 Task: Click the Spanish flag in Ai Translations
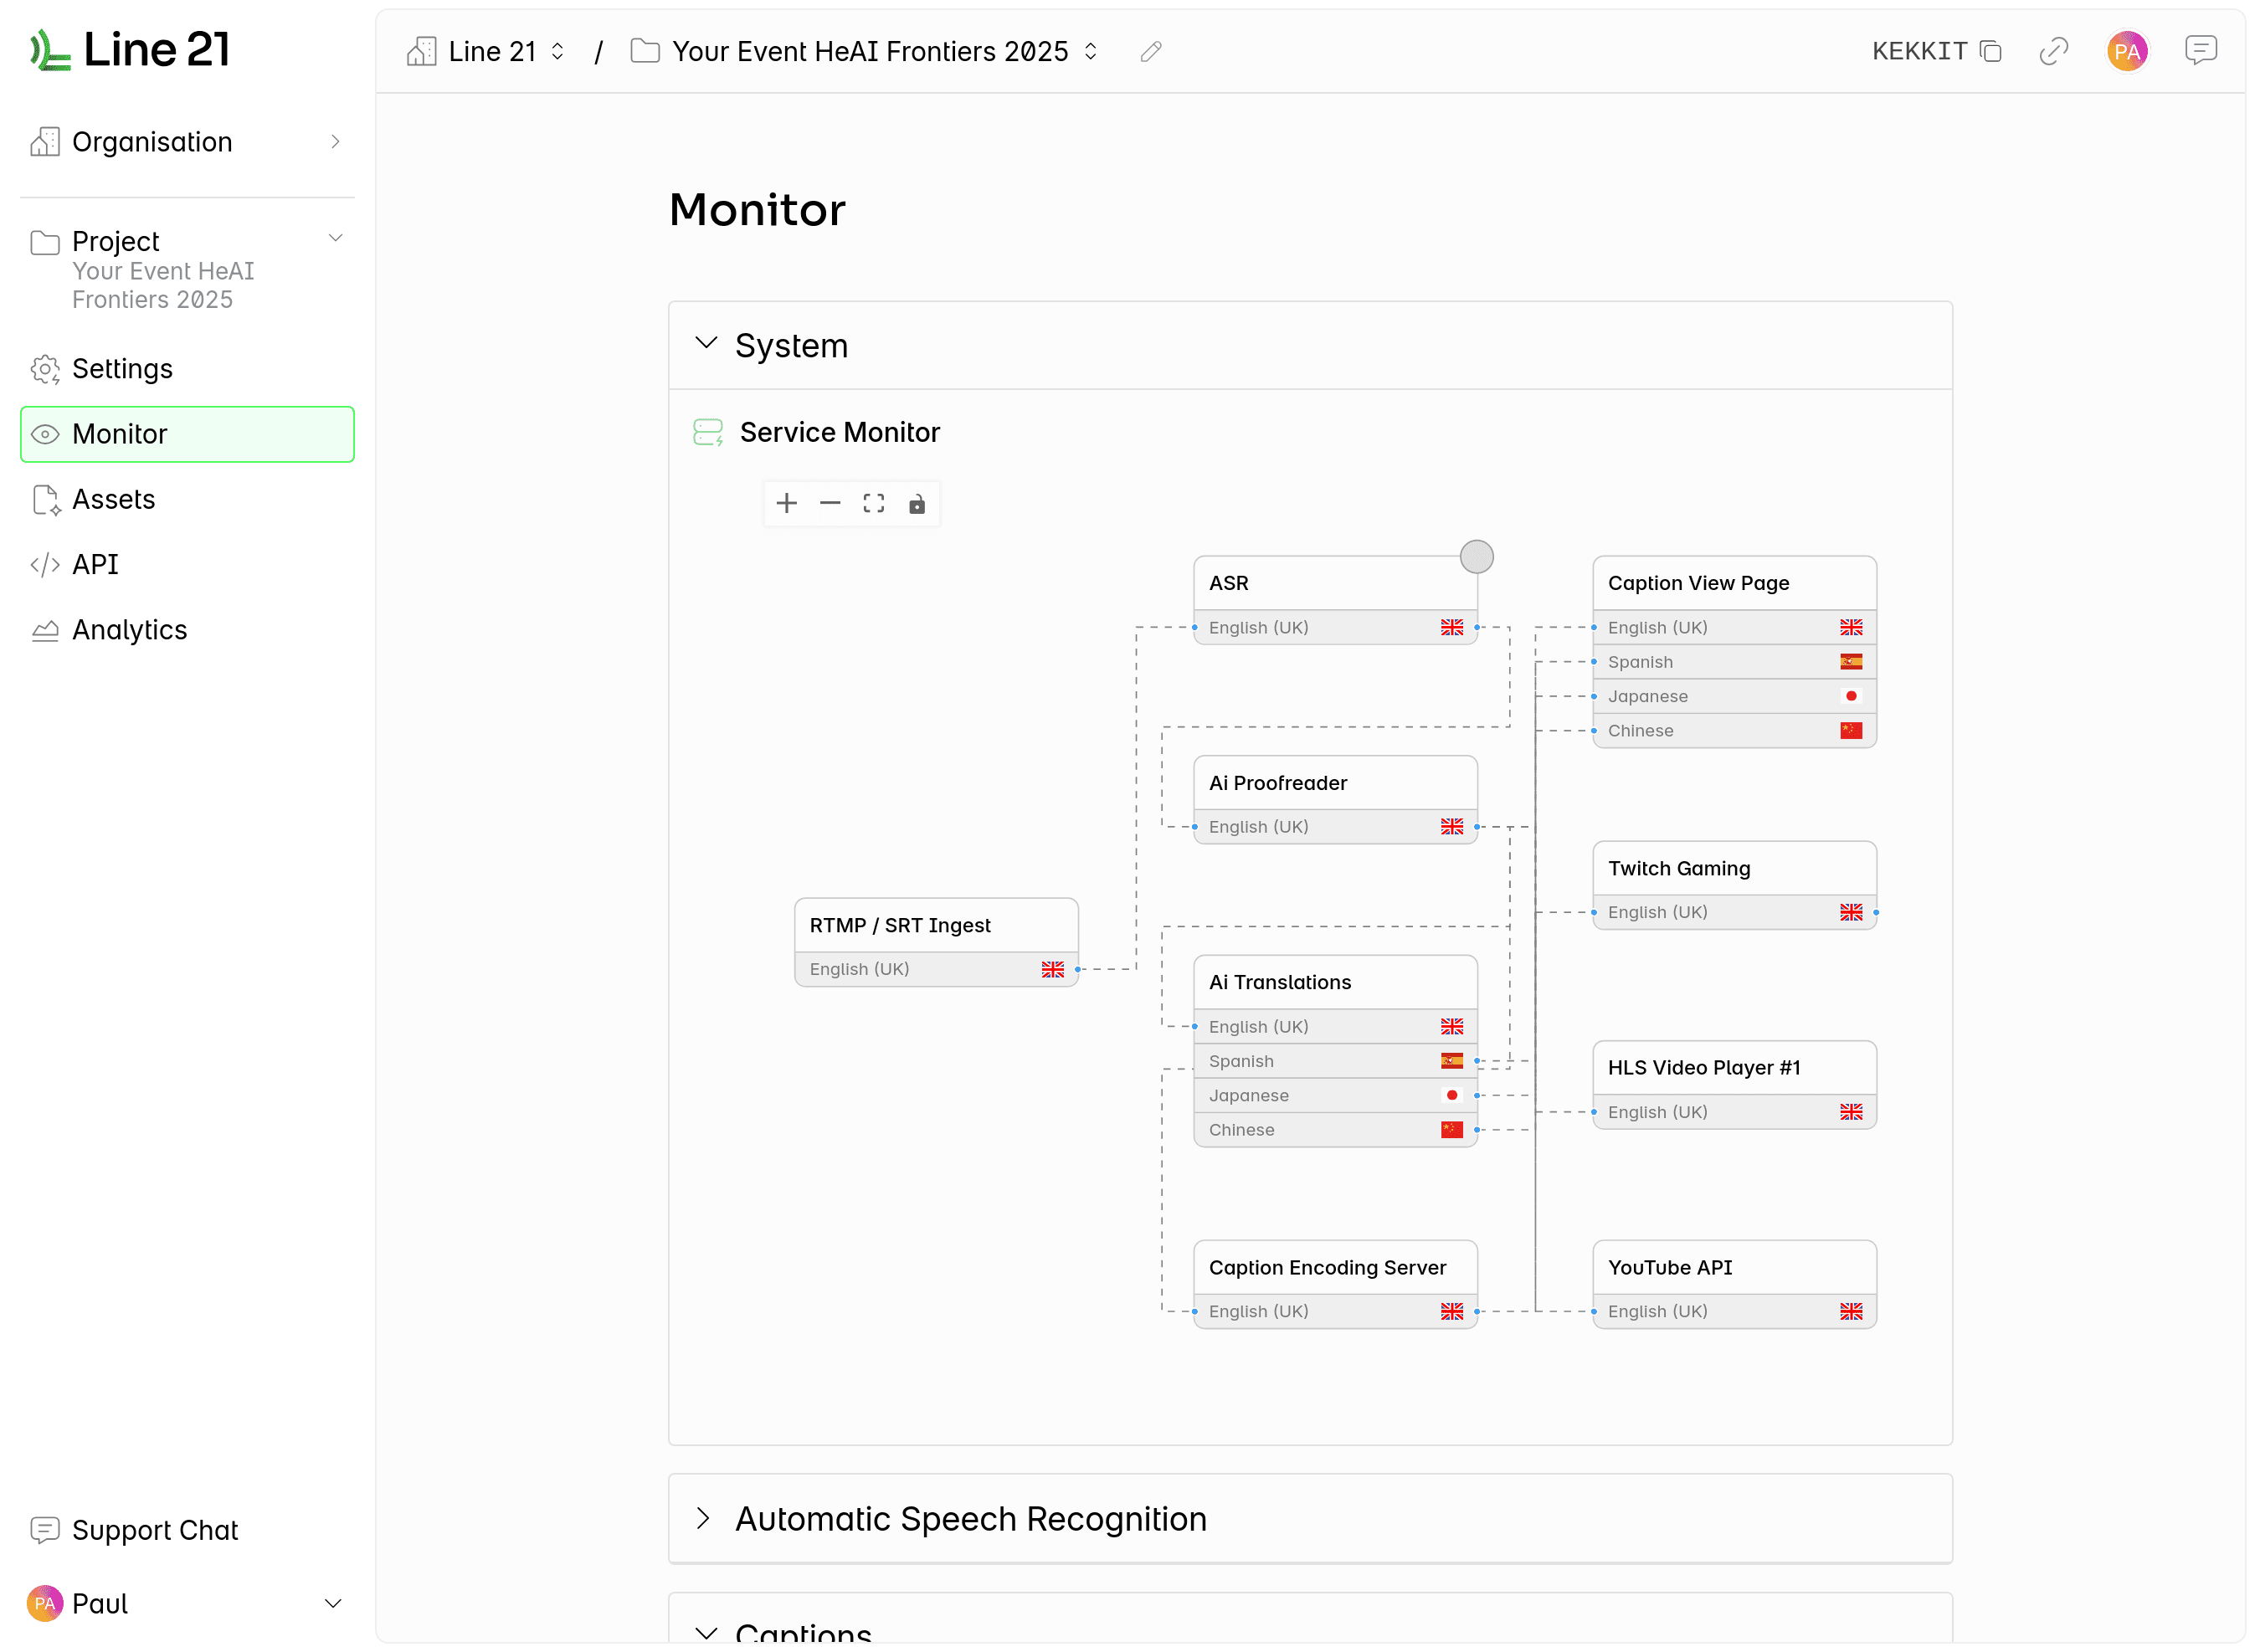click(1451, 1060)
